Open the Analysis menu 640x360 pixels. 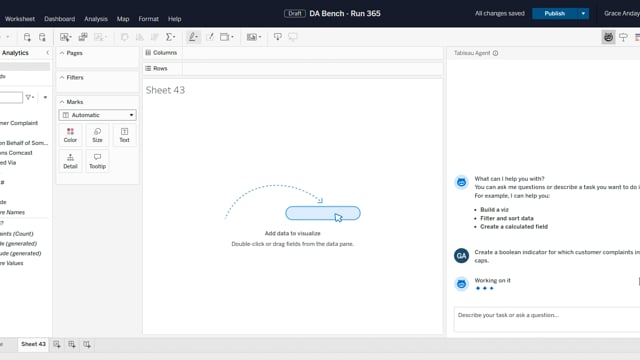(96, 19)
